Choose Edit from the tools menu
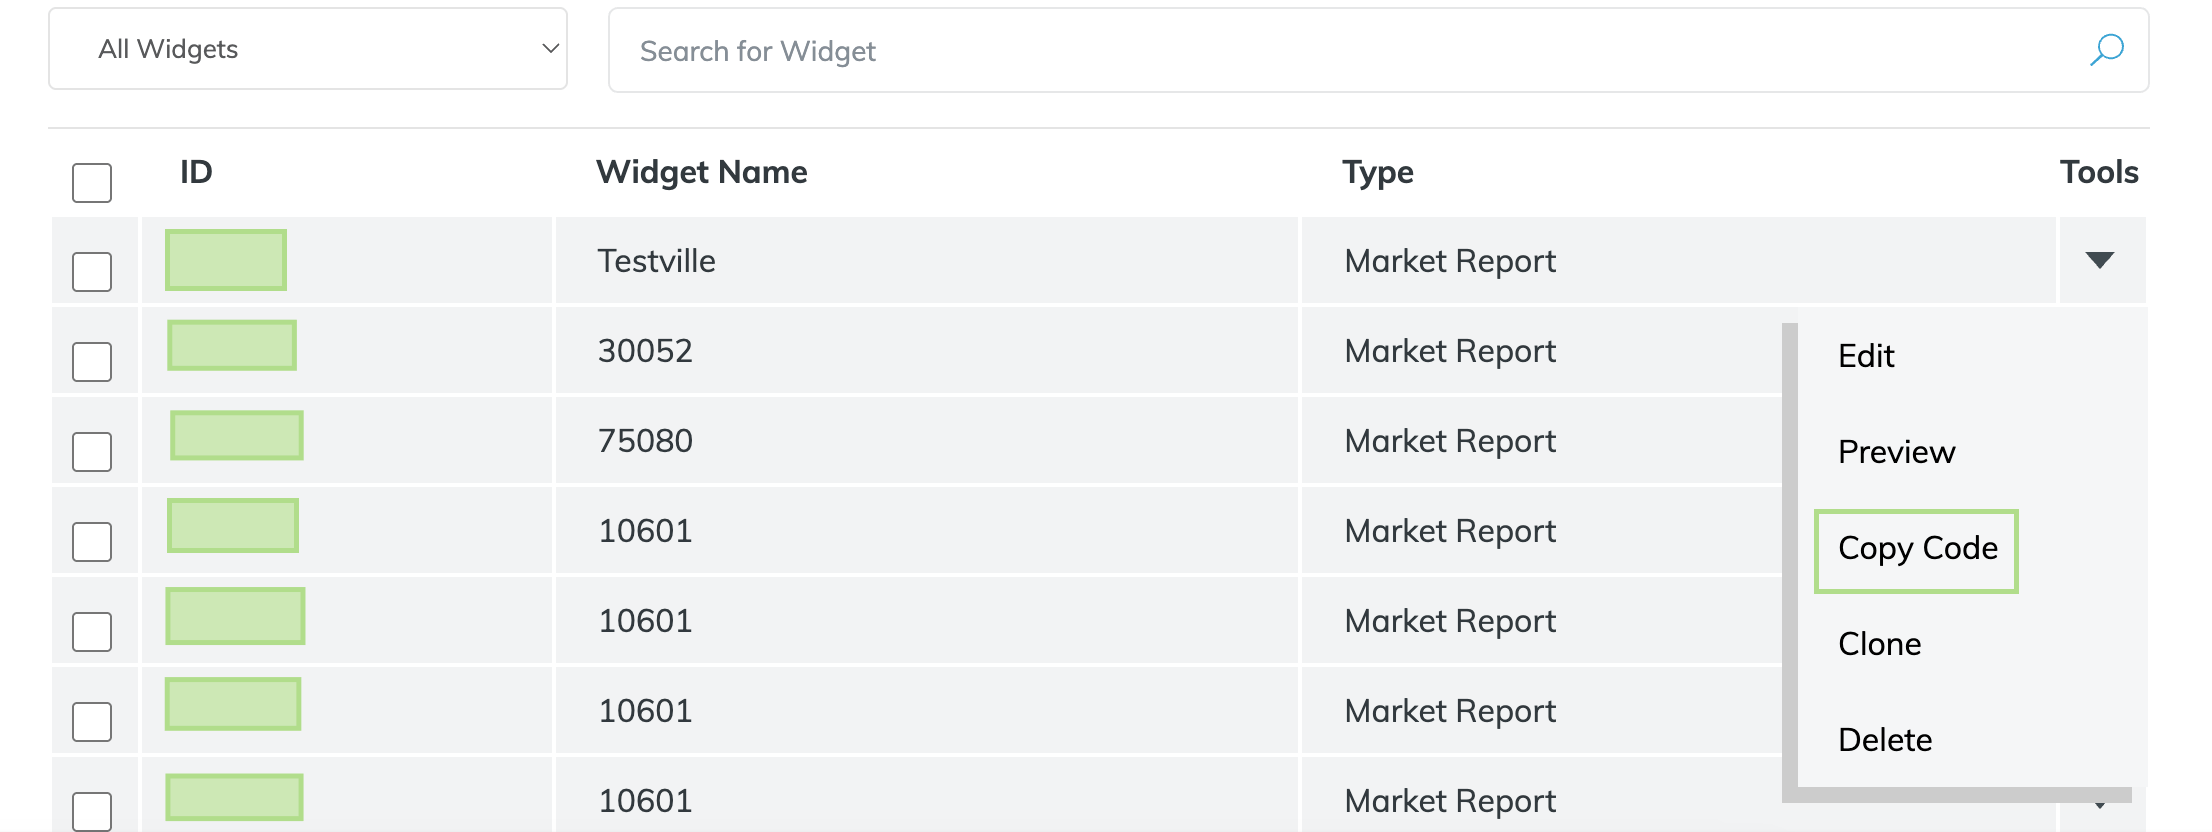Image resolution: width=2212 pixels, height=832 pixels. click(x=1866, y=356)
